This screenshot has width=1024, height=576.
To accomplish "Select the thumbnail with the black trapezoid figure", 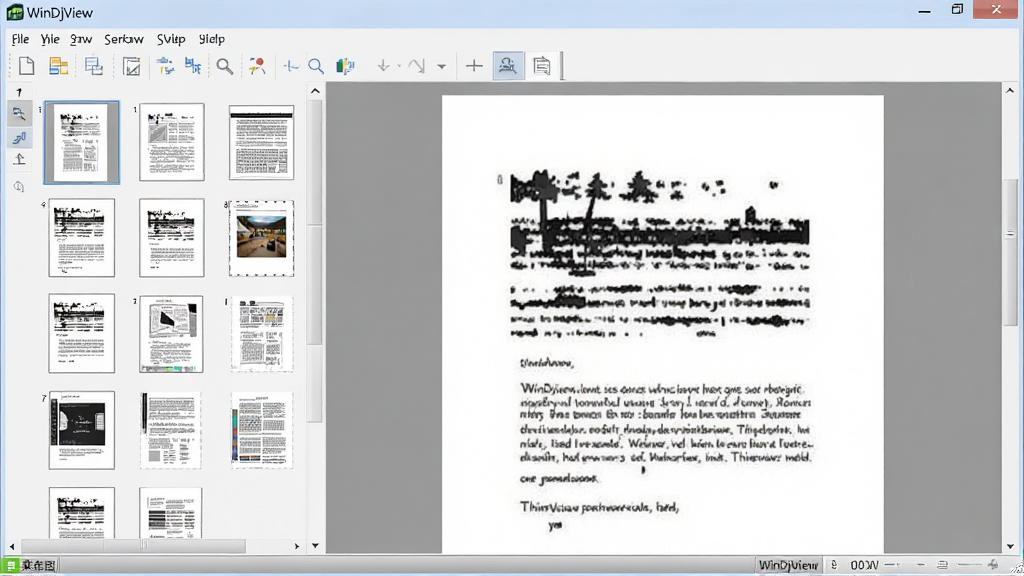I will [x=171, y=334].
